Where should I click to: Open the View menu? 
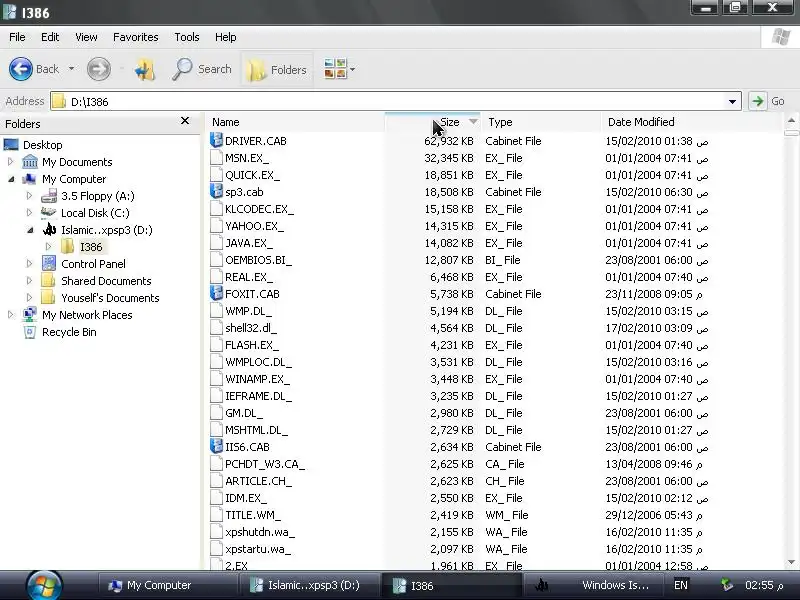click(86, 37)
